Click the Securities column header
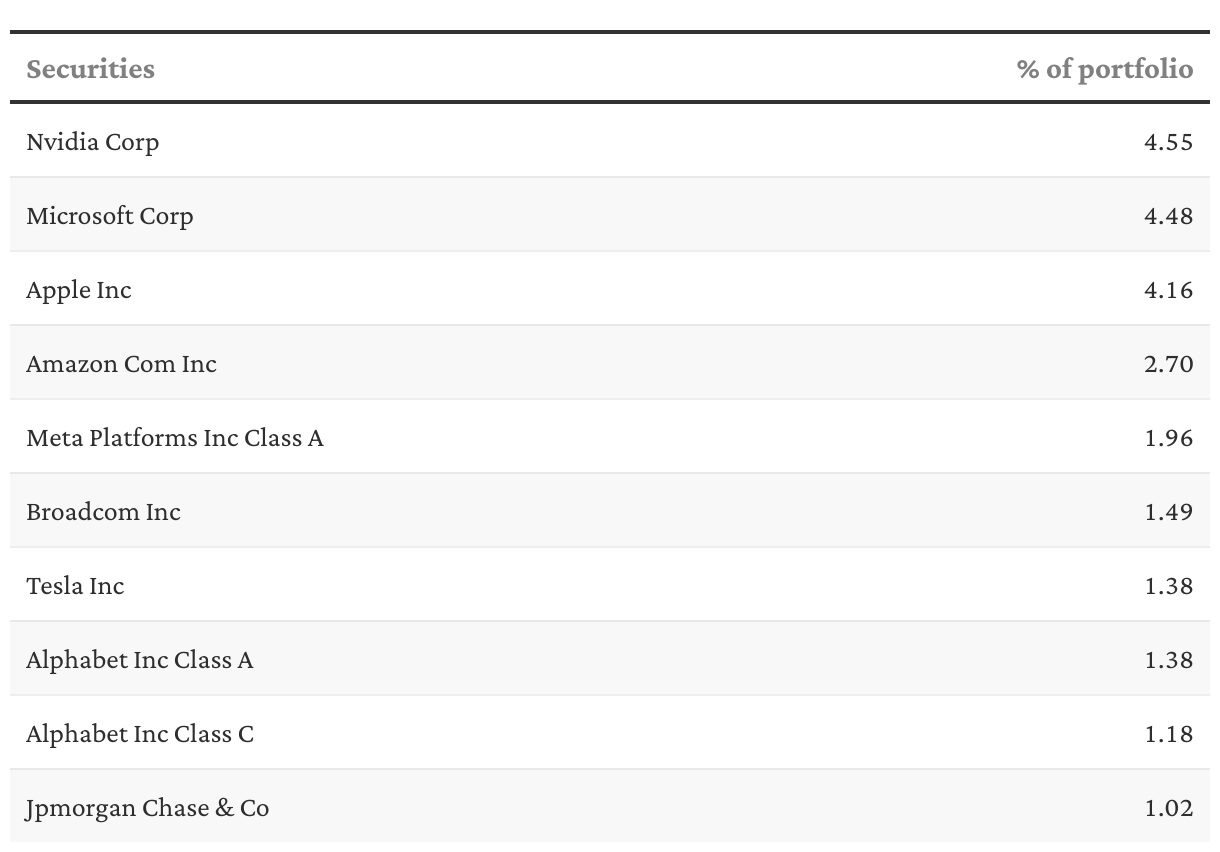Image resolution: width=1220 pixels, height=852 pixels. [90, 69]
